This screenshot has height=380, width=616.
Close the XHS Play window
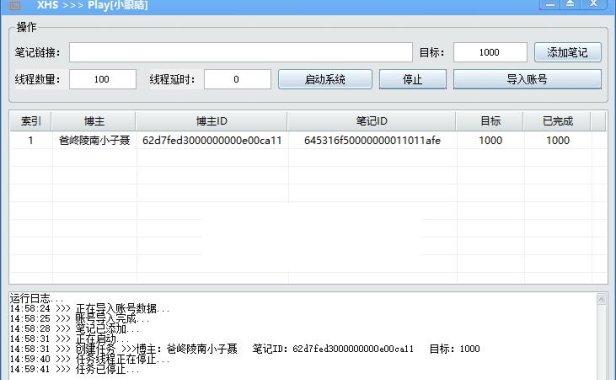594,4
